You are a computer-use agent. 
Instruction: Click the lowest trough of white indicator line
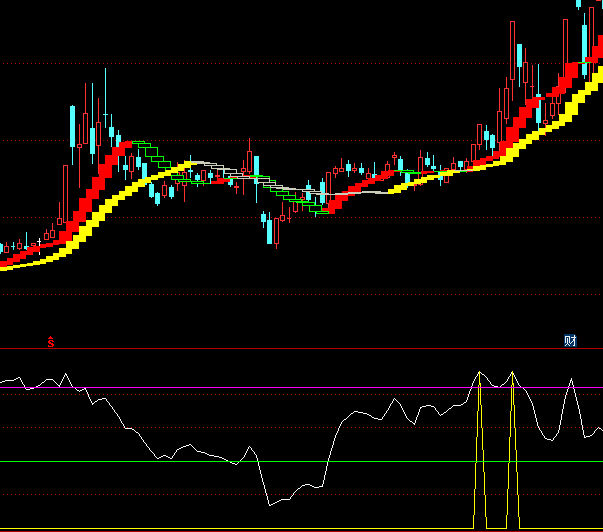tap(269, 502)
